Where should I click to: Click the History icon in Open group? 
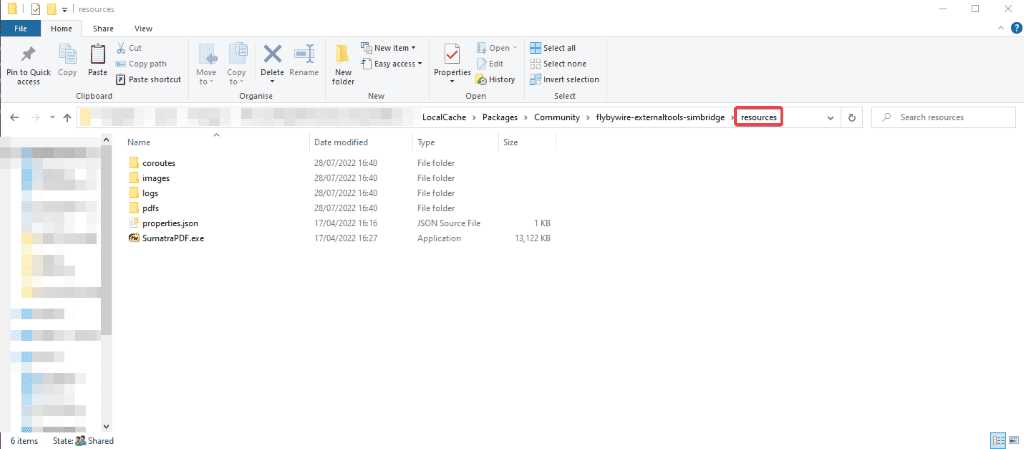click(496, 79)
